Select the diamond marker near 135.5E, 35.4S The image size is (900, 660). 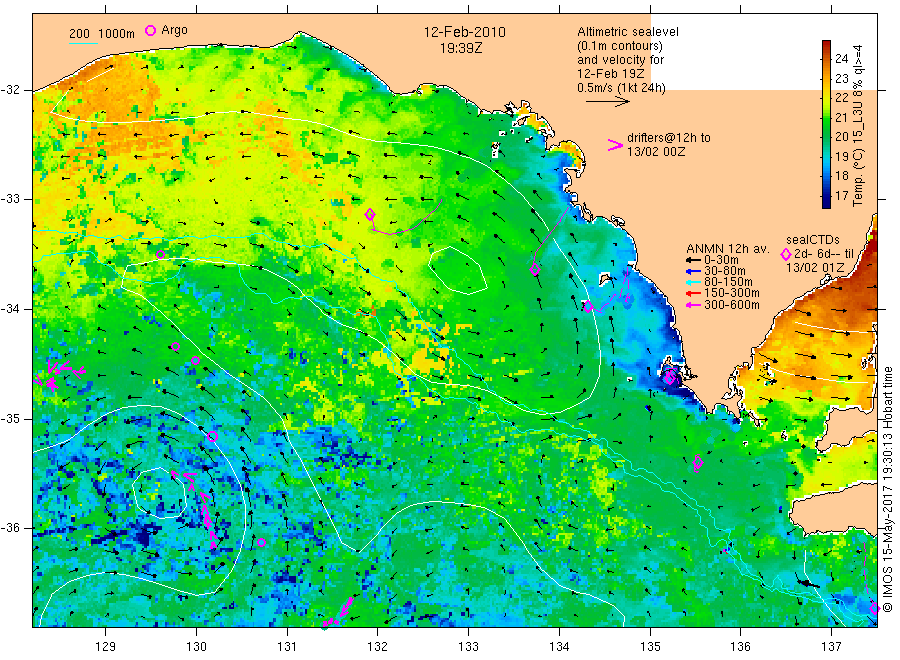click(698, 462)
